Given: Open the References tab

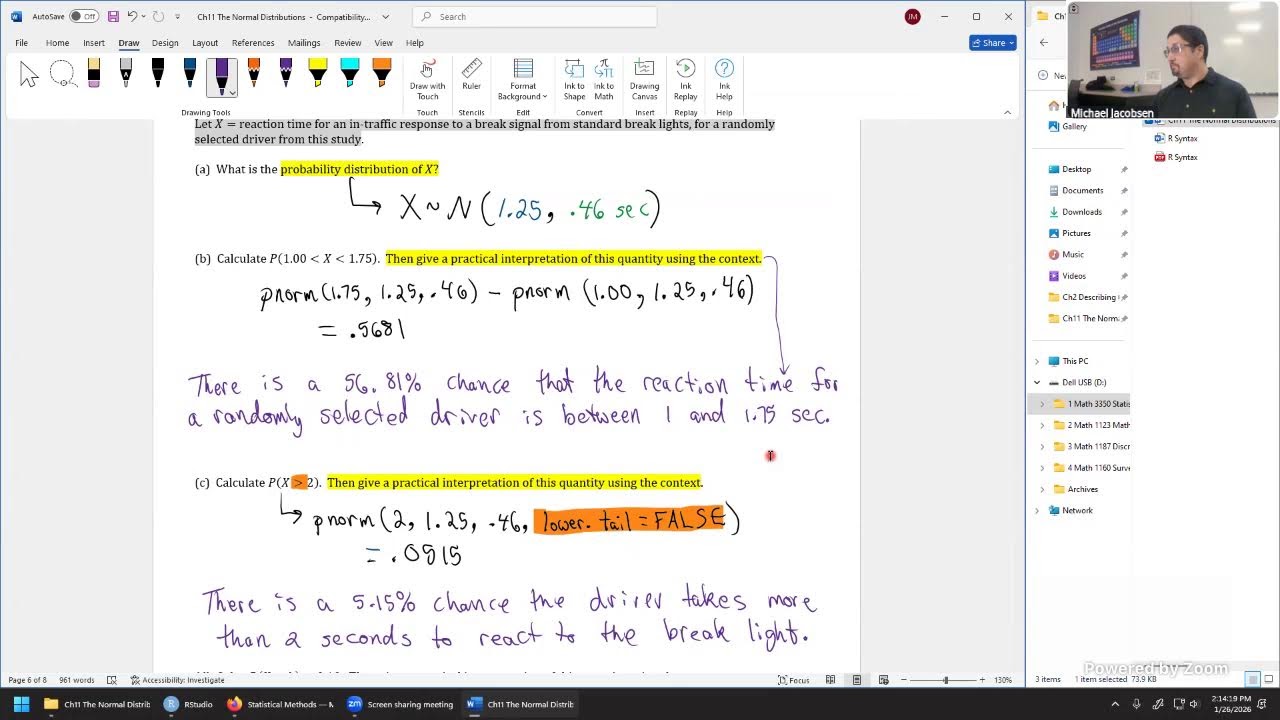Looking at the screenshot, I should (x=253, y=43).
